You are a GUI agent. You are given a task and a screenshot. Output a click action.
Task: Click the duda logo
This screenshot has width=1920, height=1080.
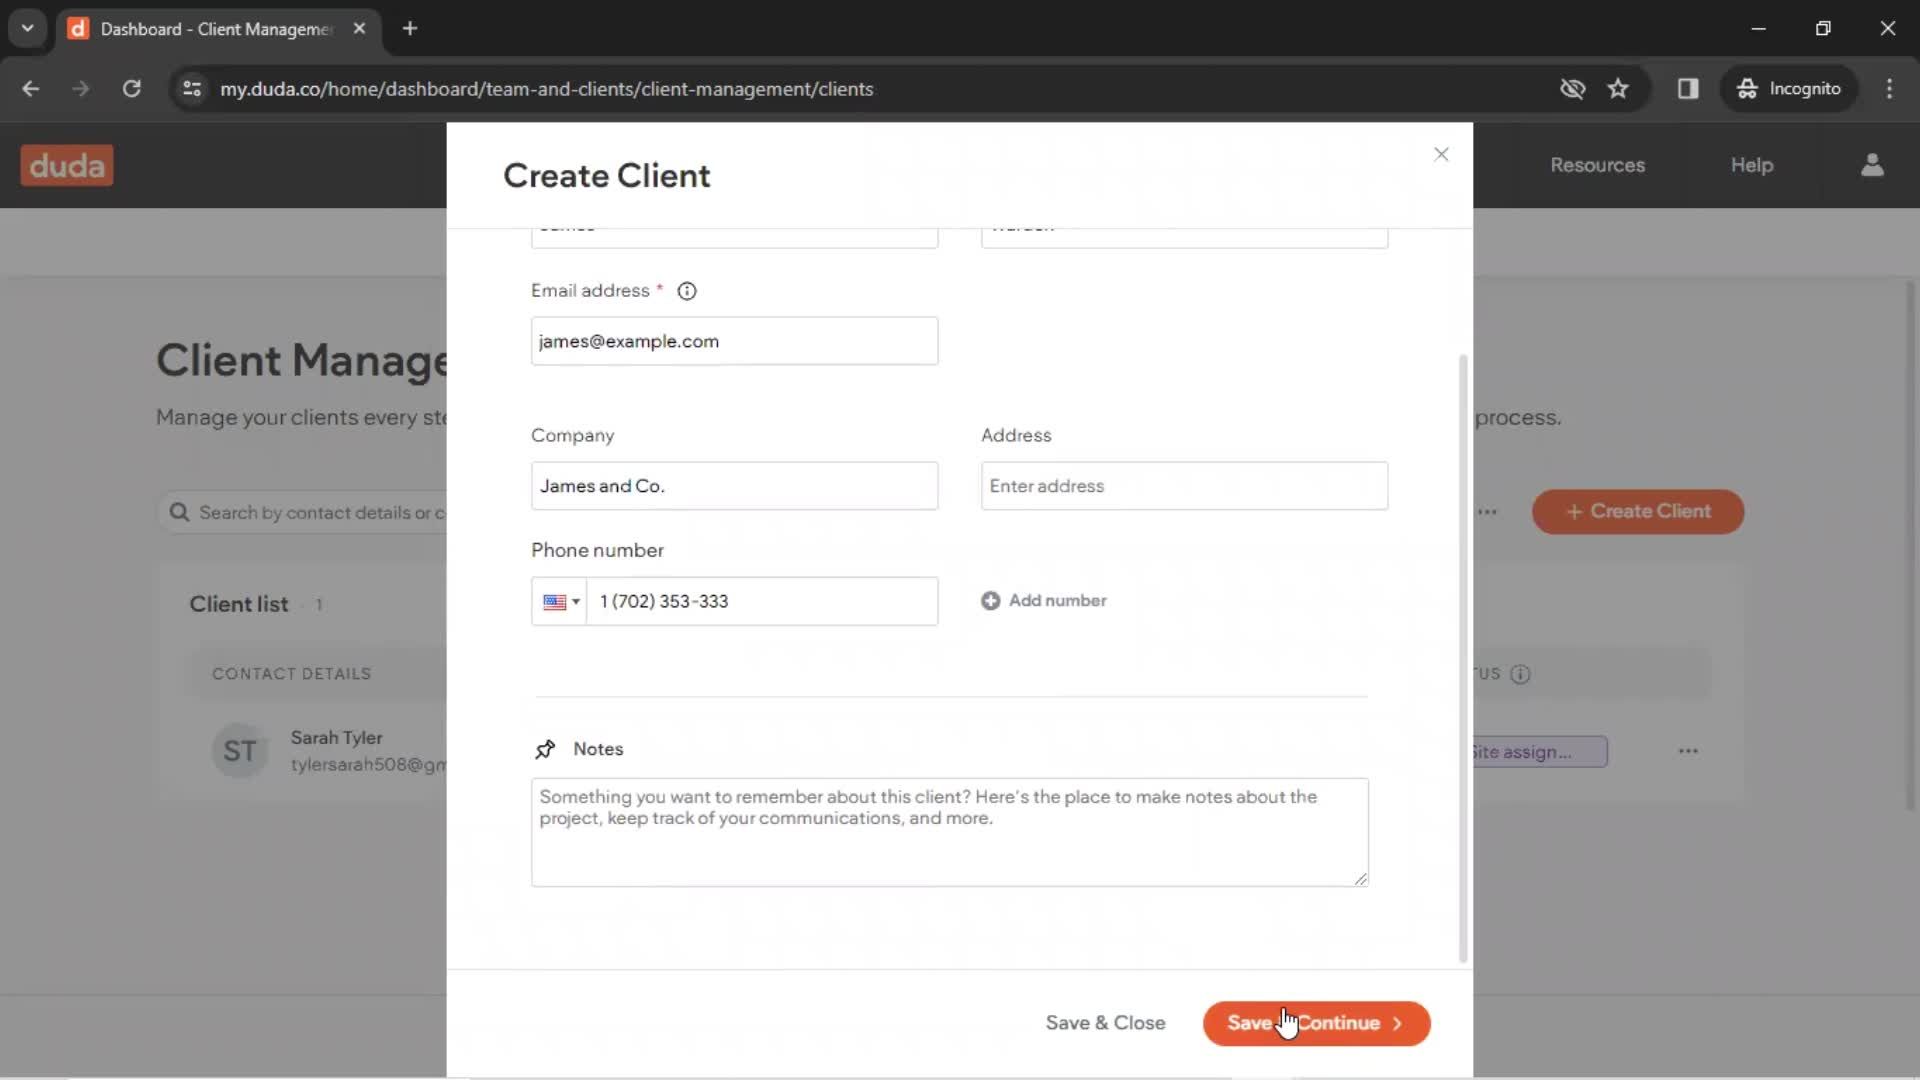tap(67, 165)
